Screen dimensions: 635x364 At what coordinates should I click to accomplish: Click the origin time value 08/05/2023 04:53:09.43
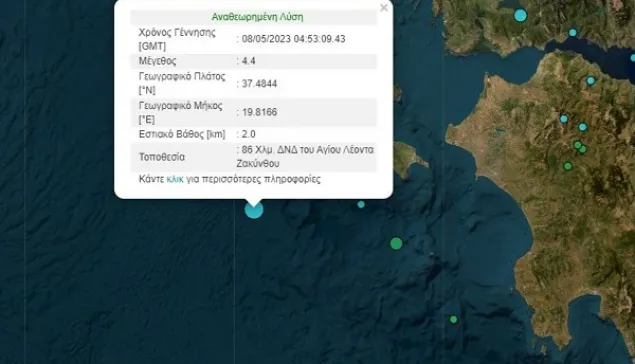[x=294, y=39]
